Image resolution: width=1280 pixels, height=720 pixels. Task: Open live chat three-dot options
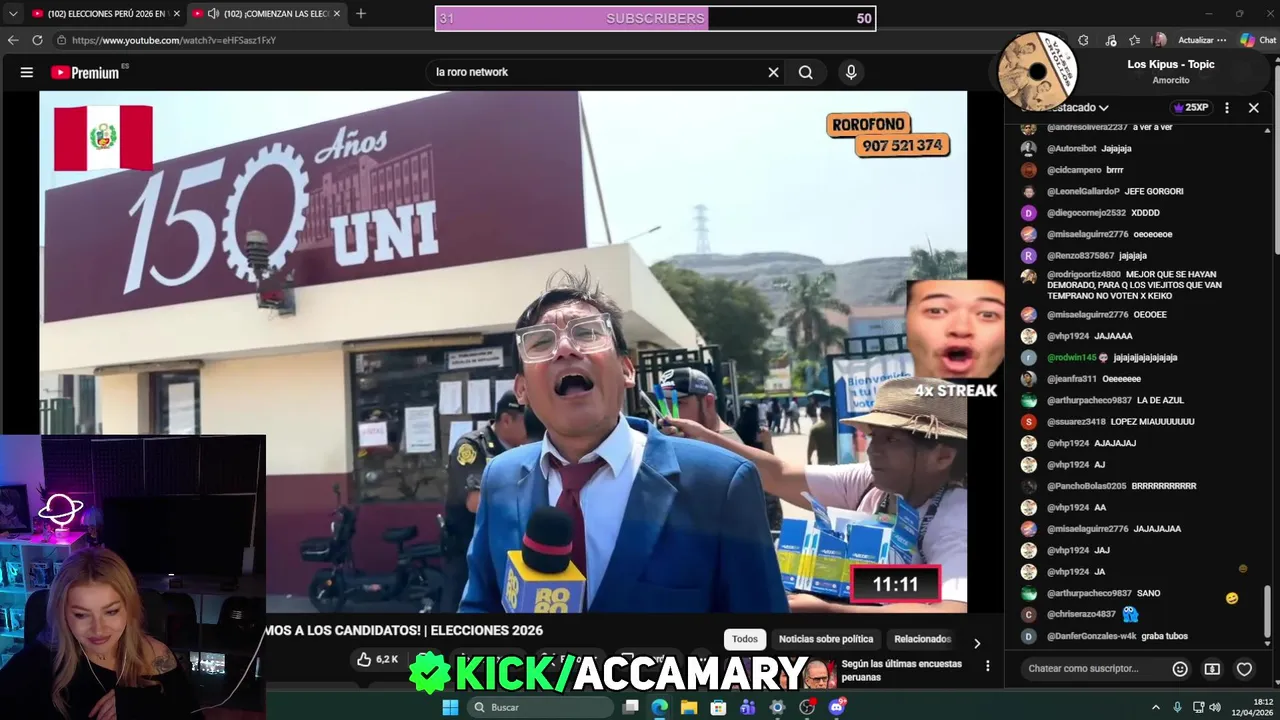[x=1227, y=107]
